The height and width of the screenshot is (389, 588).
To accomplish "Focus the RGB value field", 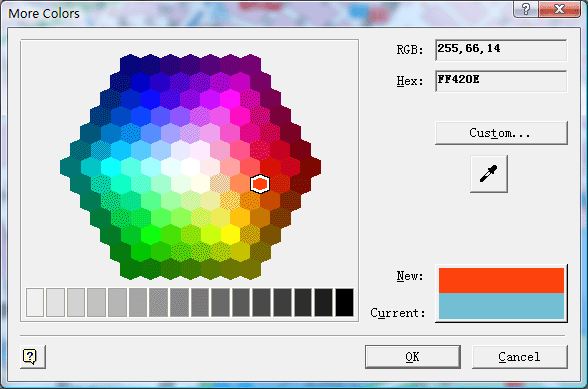I will coord(501,50).
